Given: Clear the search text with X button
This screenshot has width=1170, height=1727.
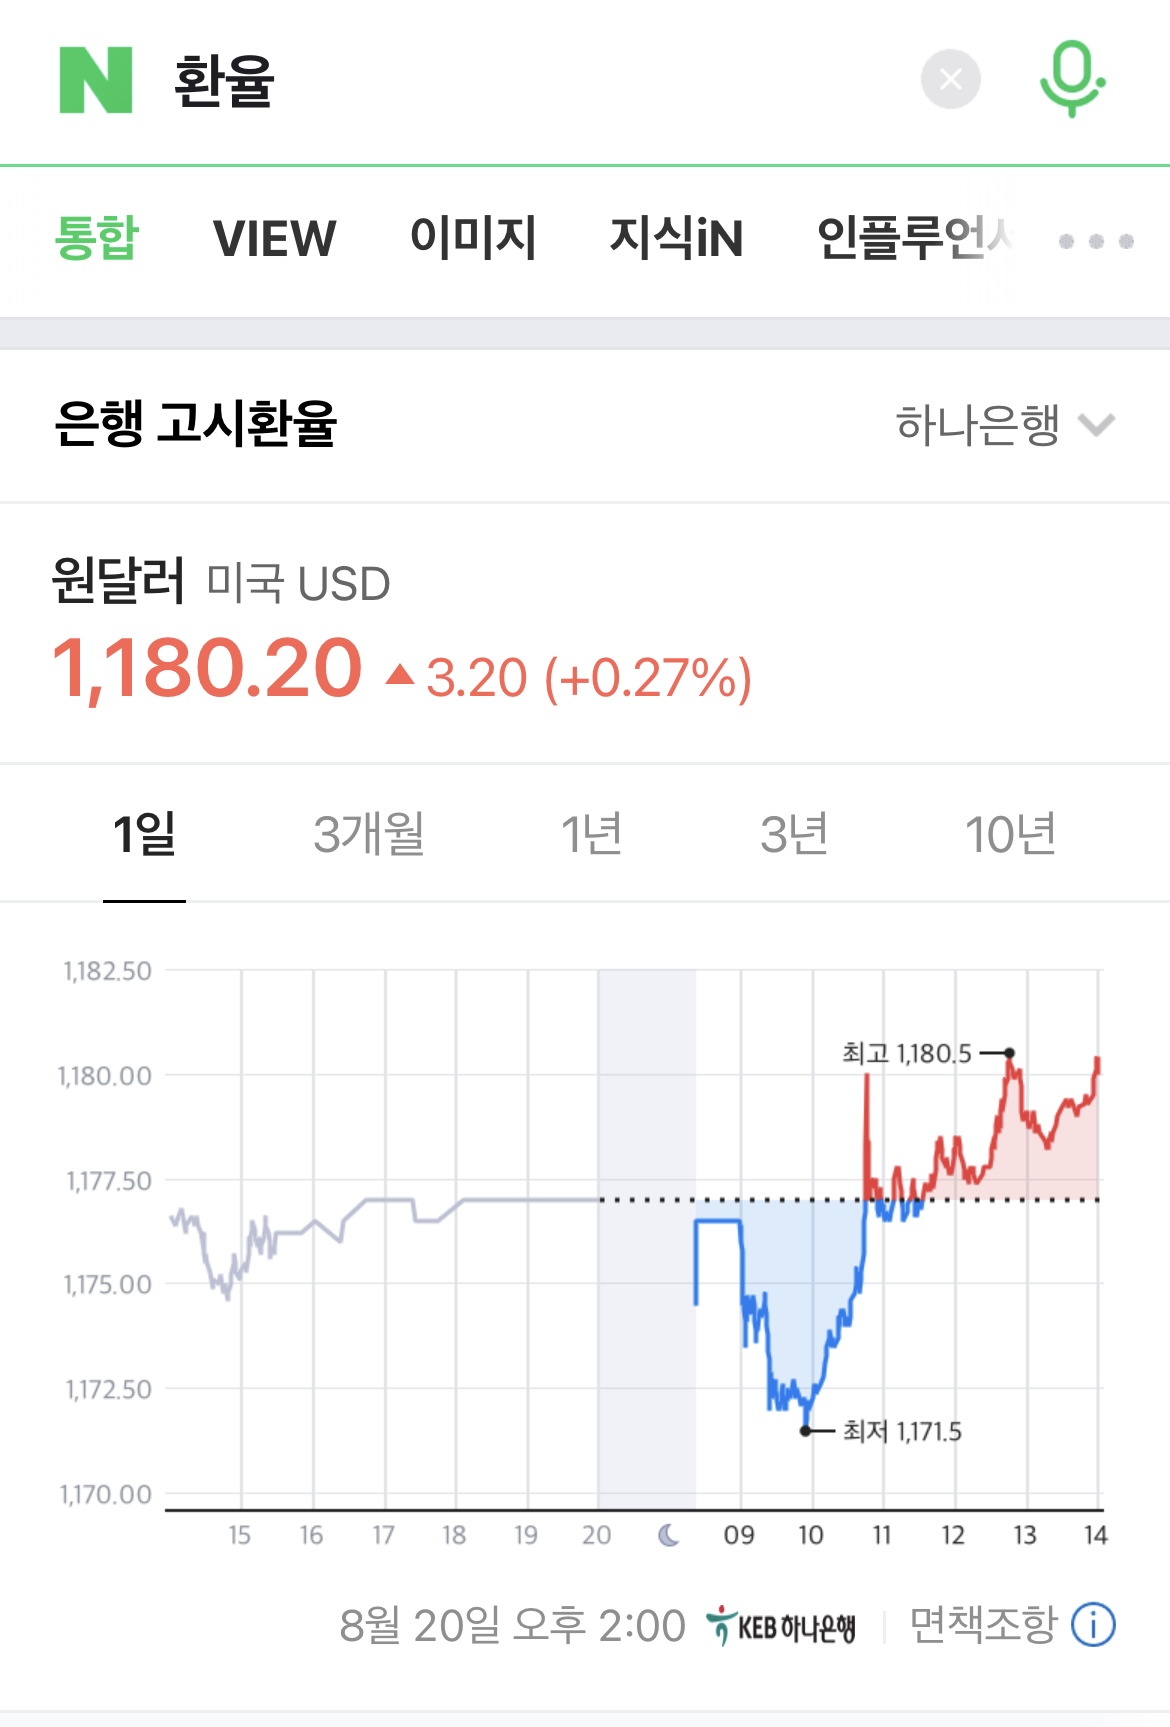Looking at the screenshot, I should coord(950,79).
